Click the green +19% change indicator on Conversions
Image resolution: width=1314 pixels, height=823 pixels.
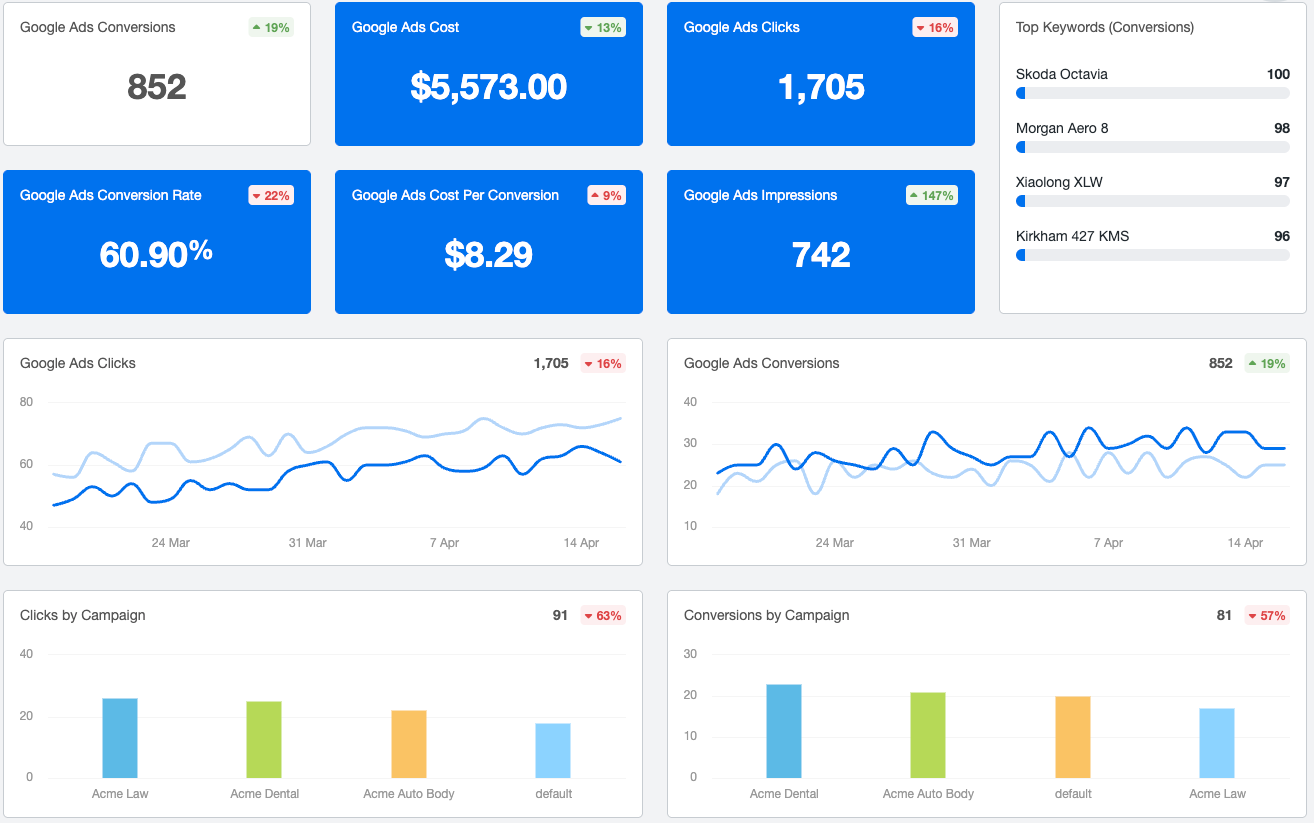pos(270,27)
